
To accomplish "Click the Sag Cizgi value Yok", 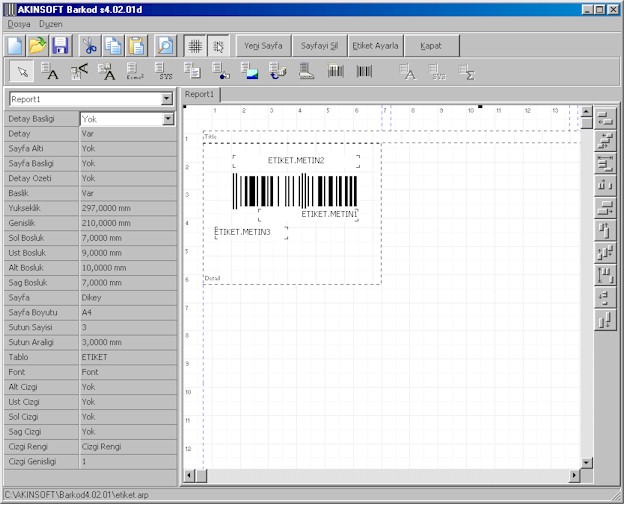I will (128, 431).
